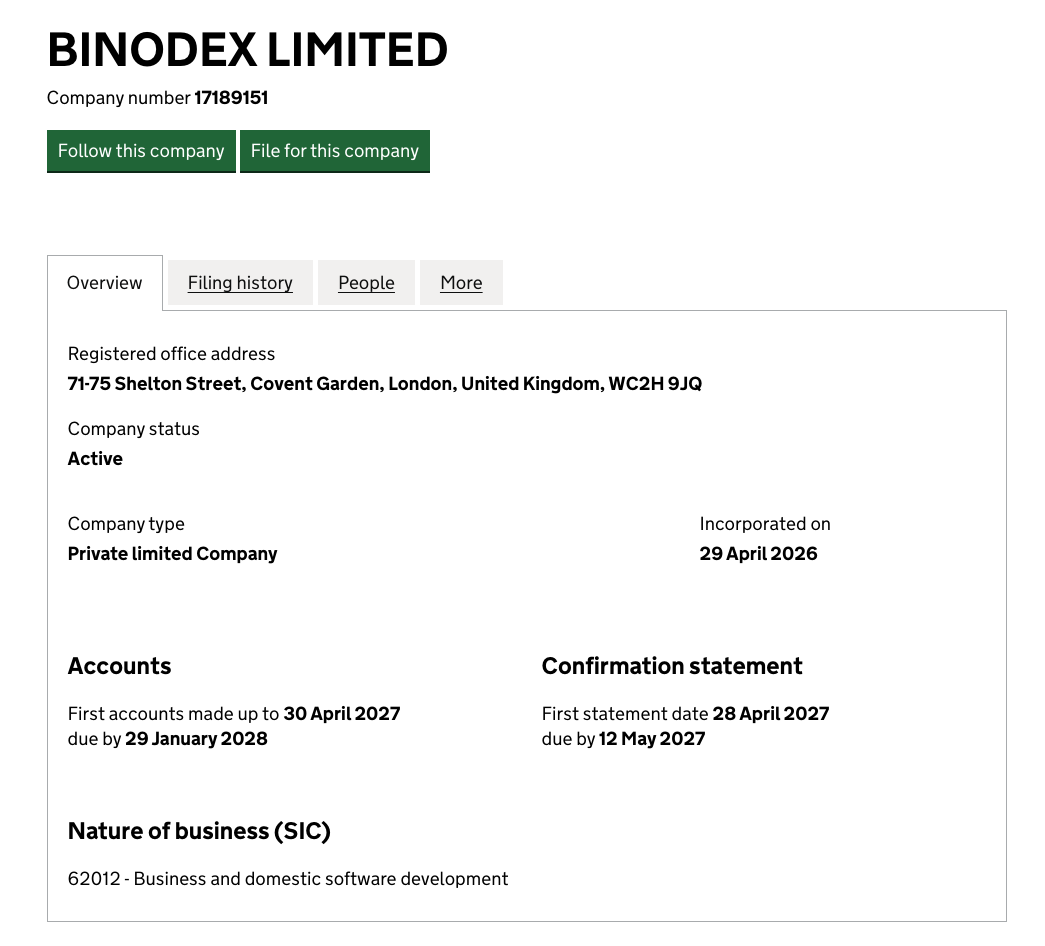Viewport: 1045px width, 946px height.
Task: Click first statement date 28 April 2027
Action: pos(771,714)
